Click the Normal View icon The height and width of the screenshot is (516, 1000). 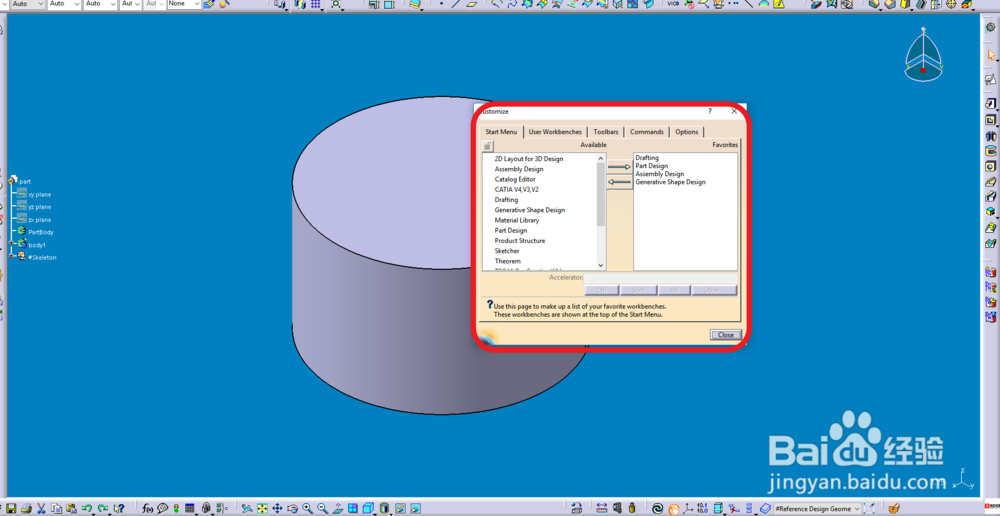pos(338,508)
